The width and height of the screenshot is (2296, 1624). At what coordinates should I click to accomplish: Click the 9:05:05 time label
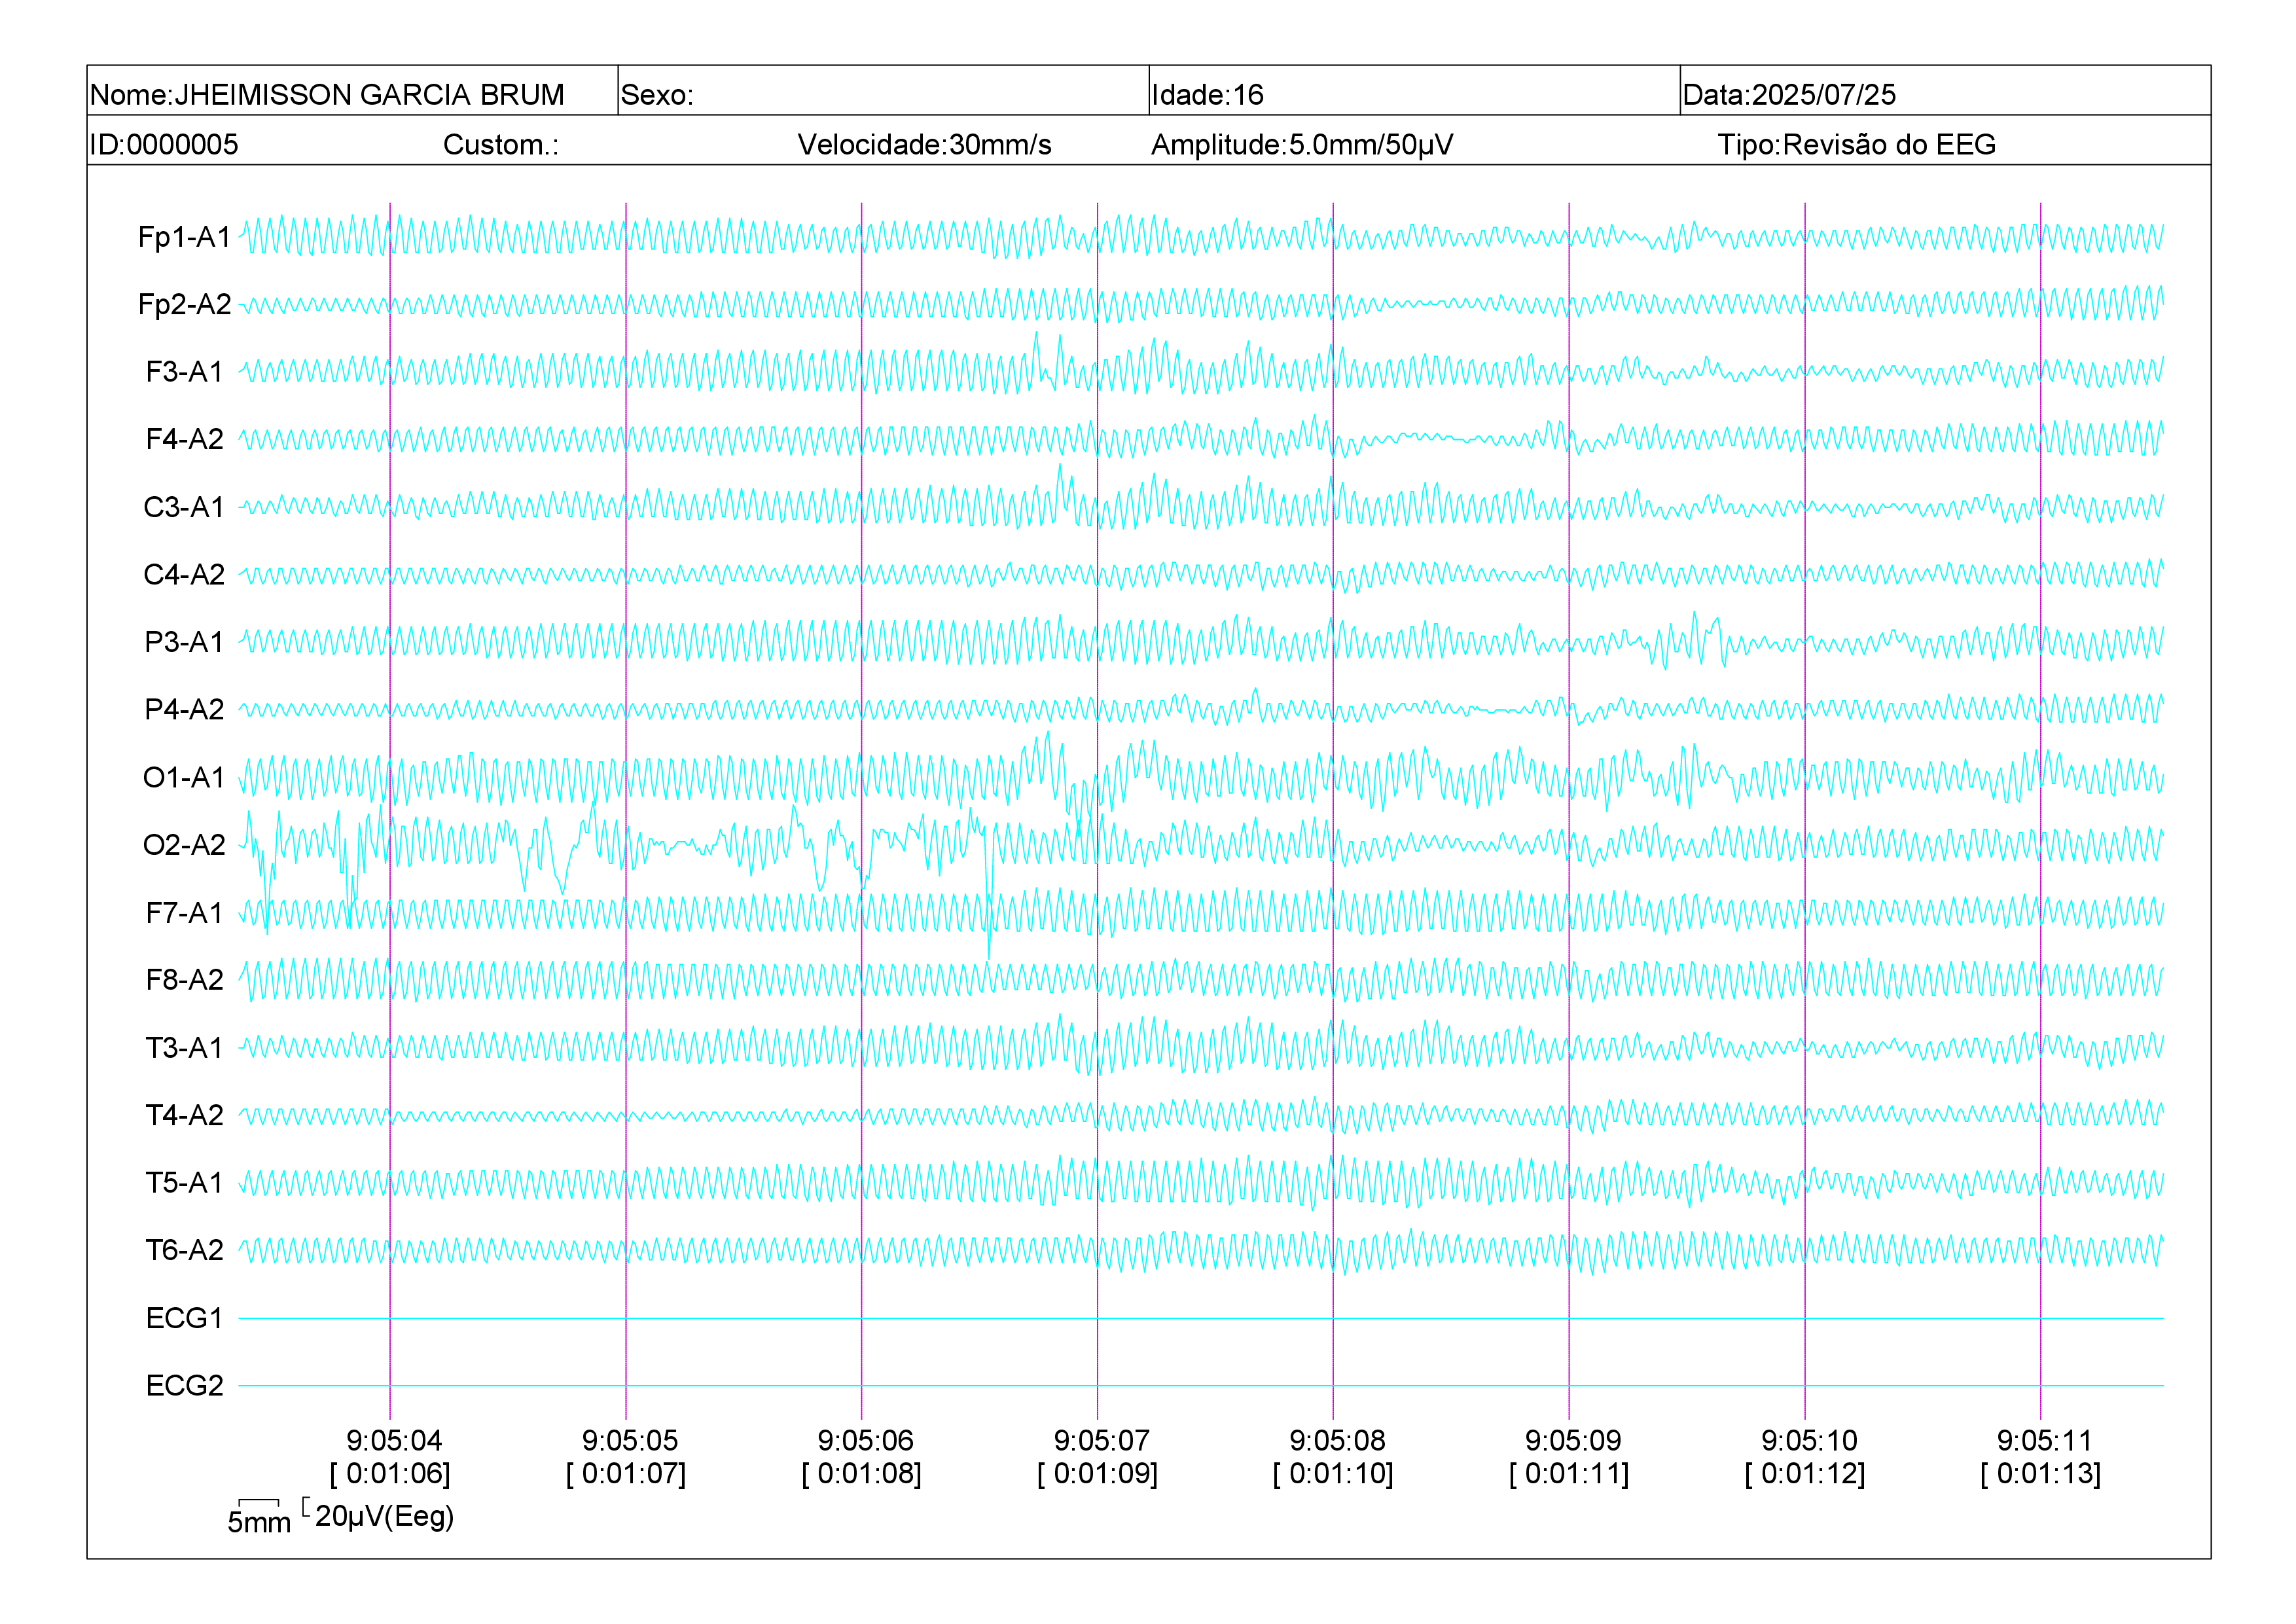coord(630,1441)
